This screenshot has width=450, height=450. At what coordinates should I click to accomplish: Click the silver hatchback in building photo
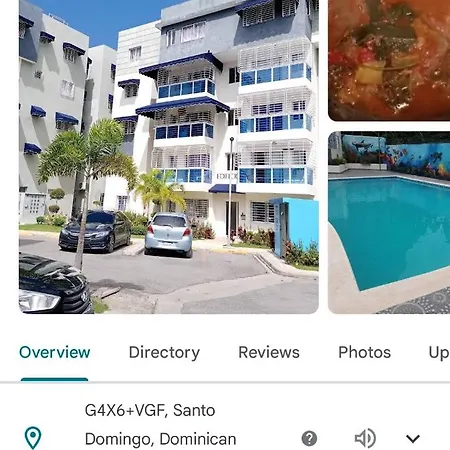(x=169, y=235)
